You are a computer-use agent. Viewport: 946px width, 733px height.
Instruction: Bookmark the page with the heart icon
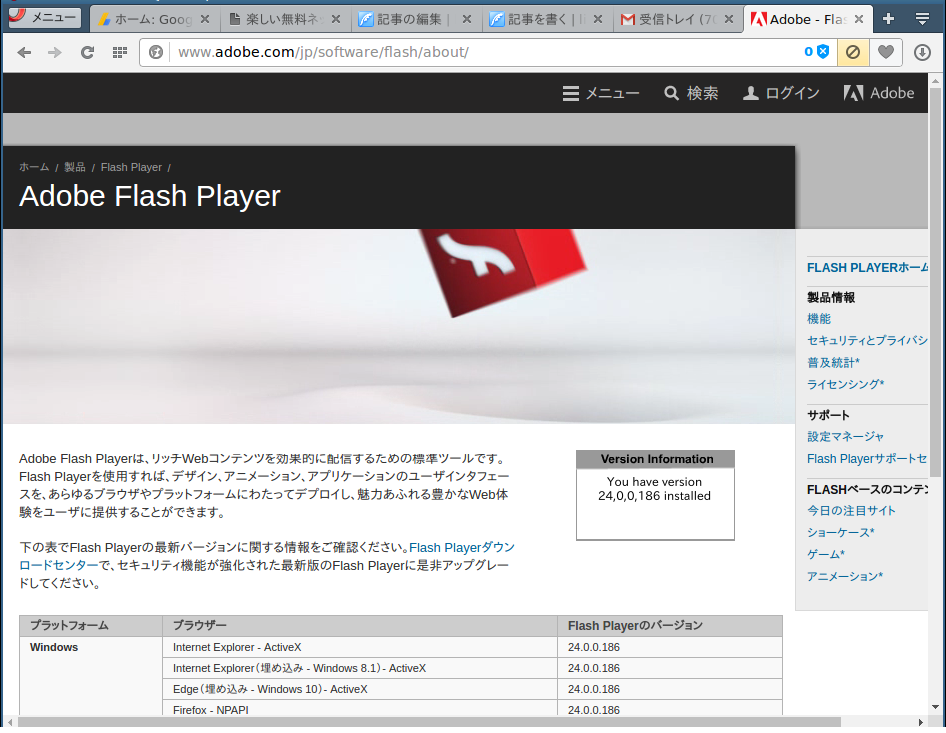pyautogui.click(x=886, y=52)
